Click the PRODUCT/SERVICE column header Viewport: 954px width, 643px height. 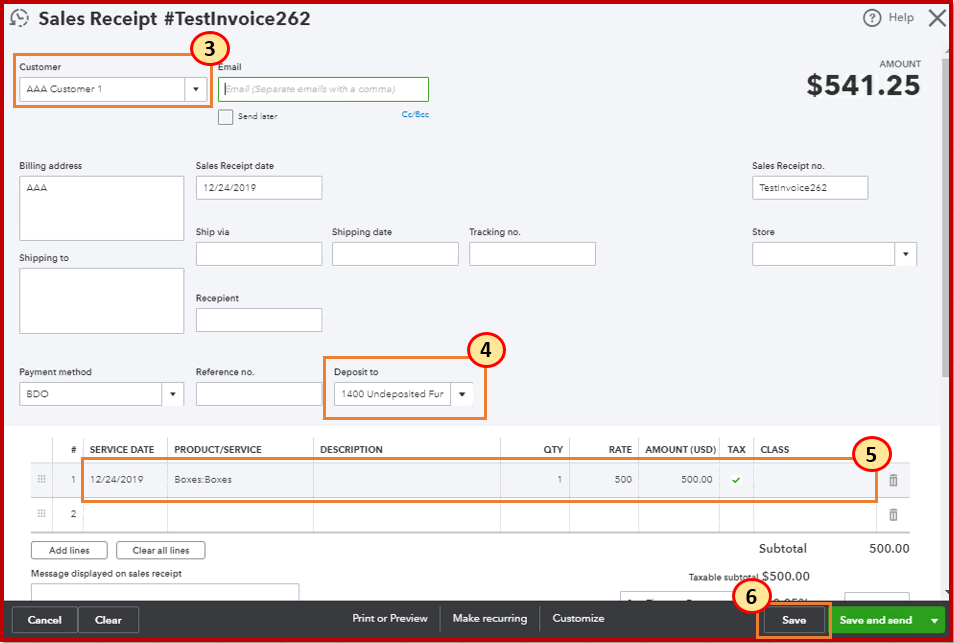coord(218,450)
